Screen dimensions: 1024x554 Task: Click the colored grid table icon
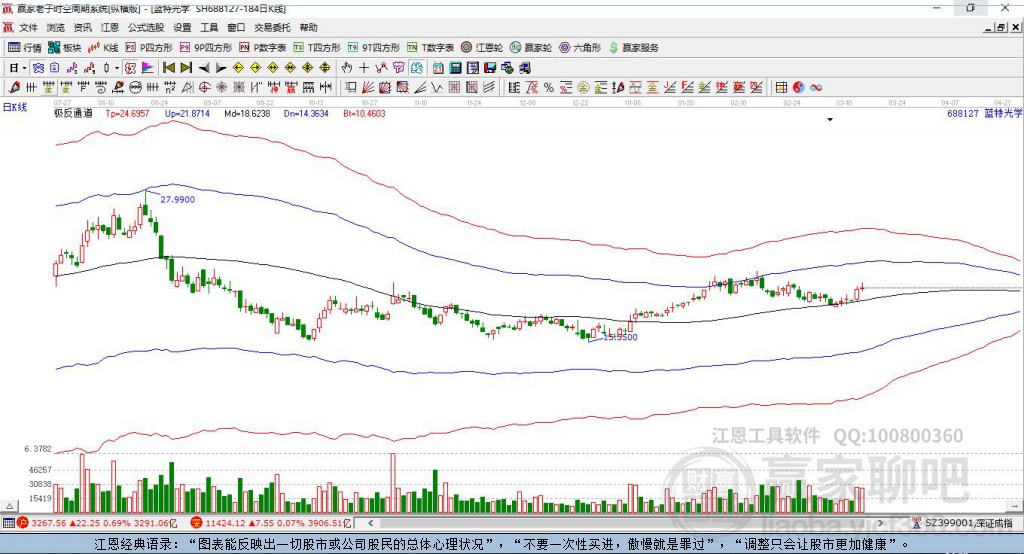coord(781,87)
